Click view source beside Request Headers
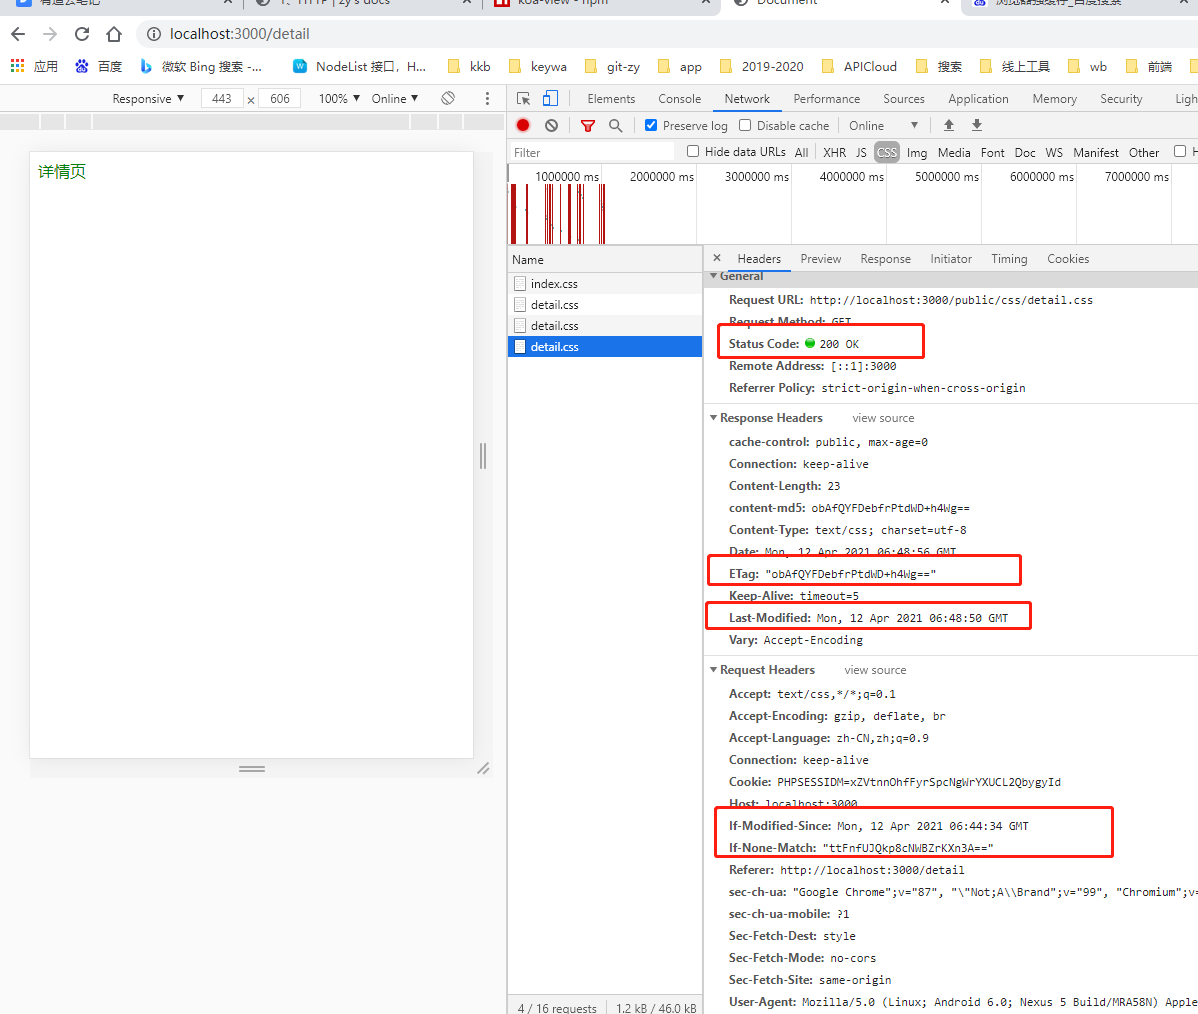This screenshot has width=1198, height=1014. coord(875,670)
